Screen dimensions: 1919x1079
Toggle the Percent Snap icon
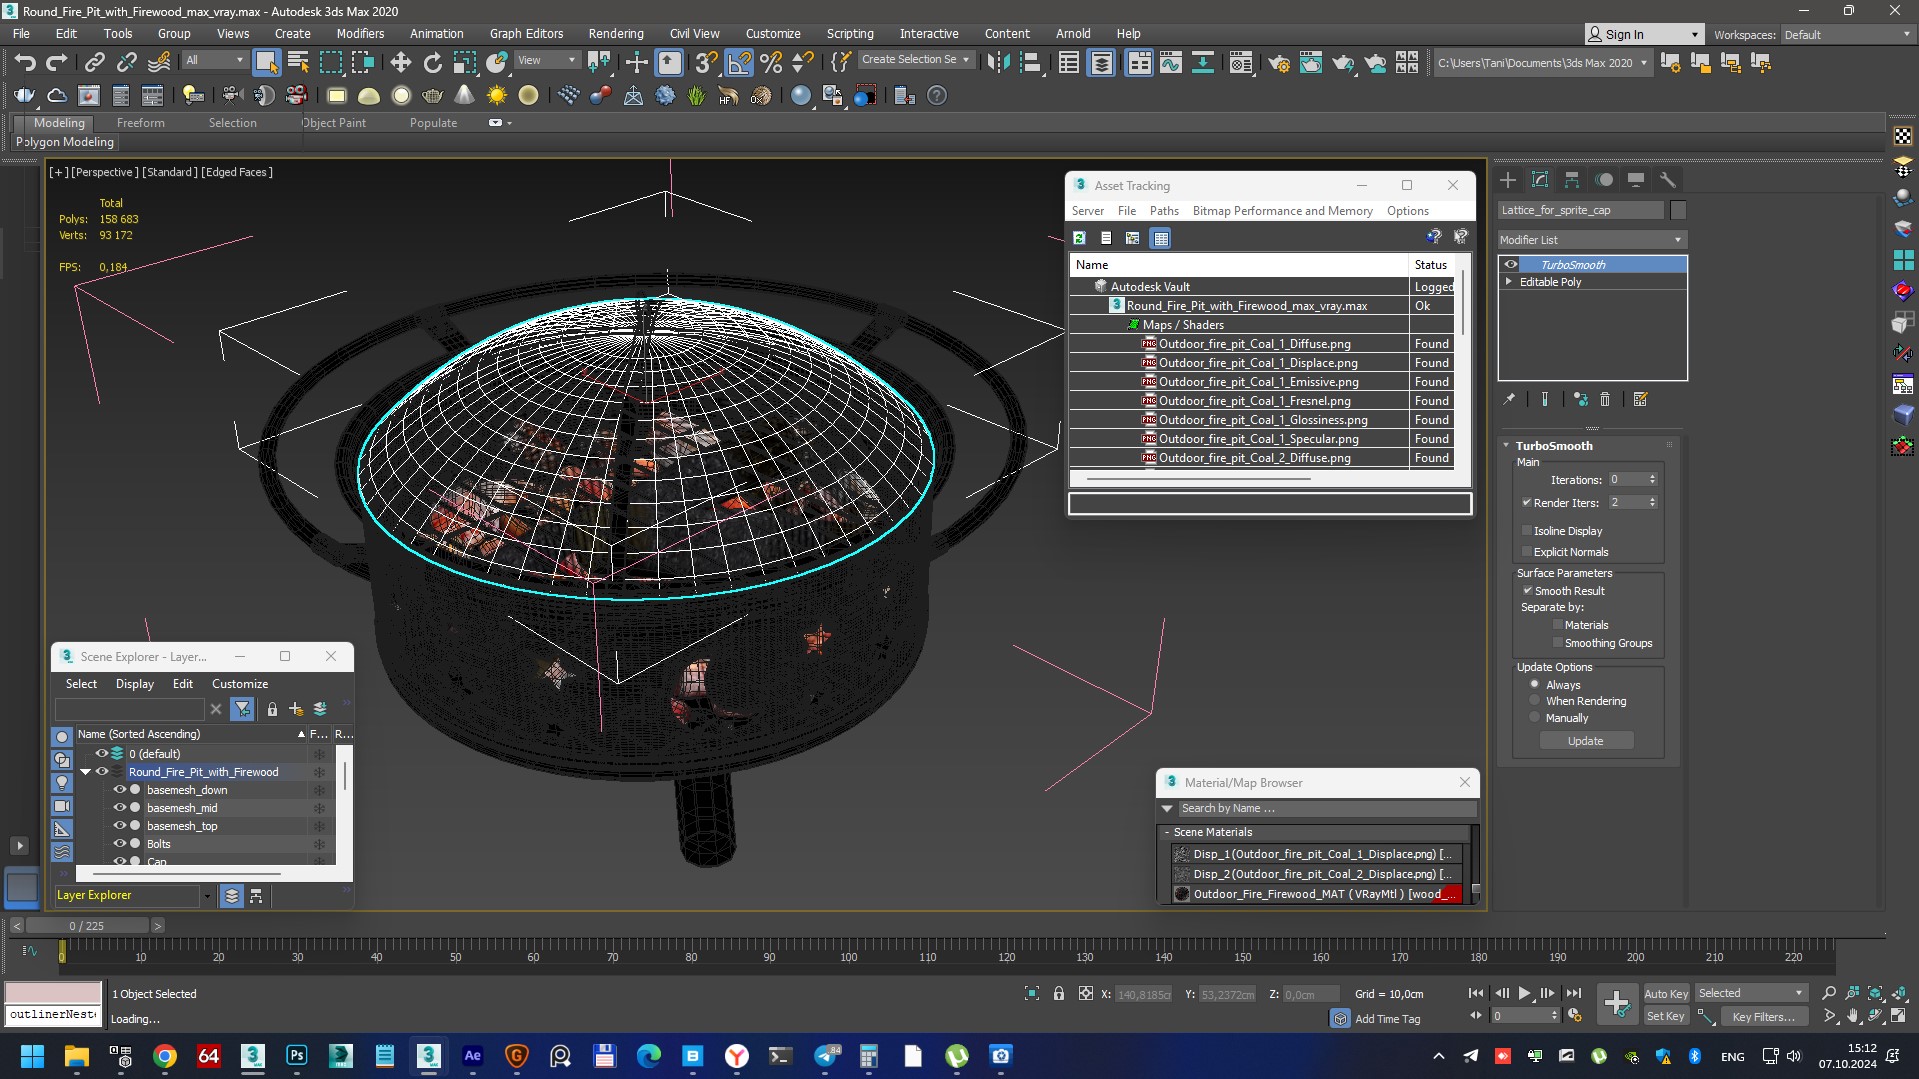771,63
